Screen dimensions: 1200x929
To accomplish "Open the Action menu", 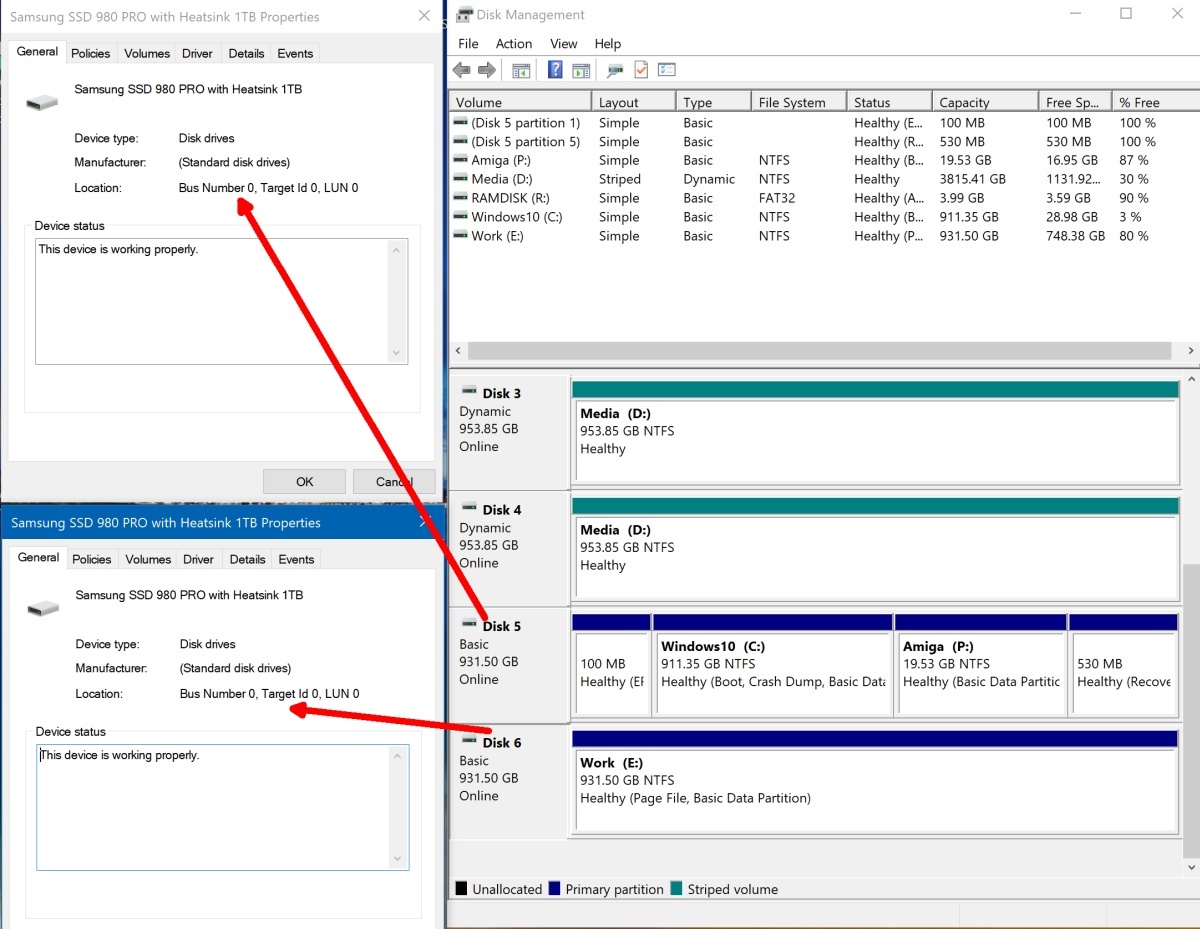I will (x=513, y=44).
